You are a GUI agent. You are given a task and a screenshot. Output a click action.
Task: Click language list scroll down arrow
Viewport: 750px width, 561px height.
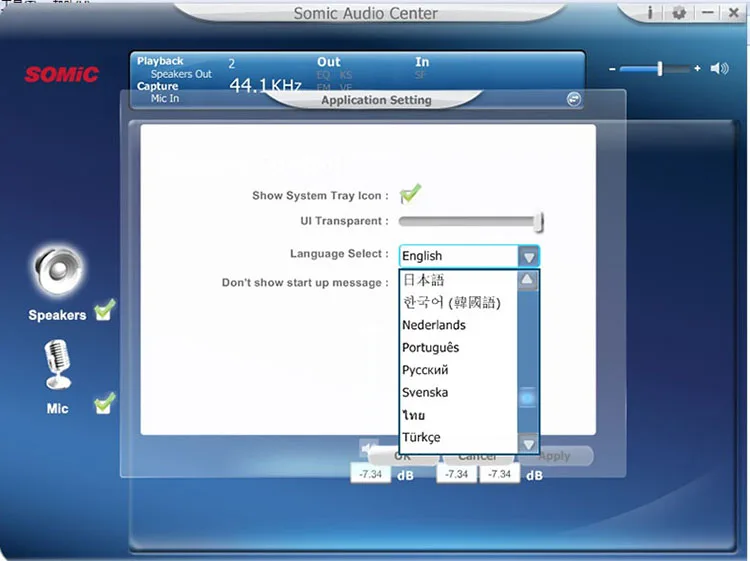click(x=528, y=444)
